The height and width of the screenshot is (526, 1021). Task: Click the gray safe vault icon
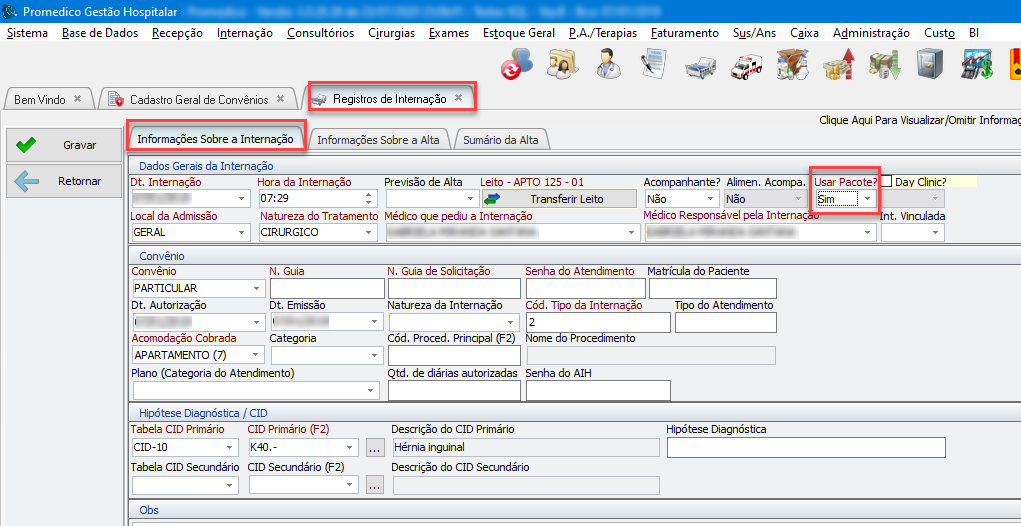pos(928,66)
